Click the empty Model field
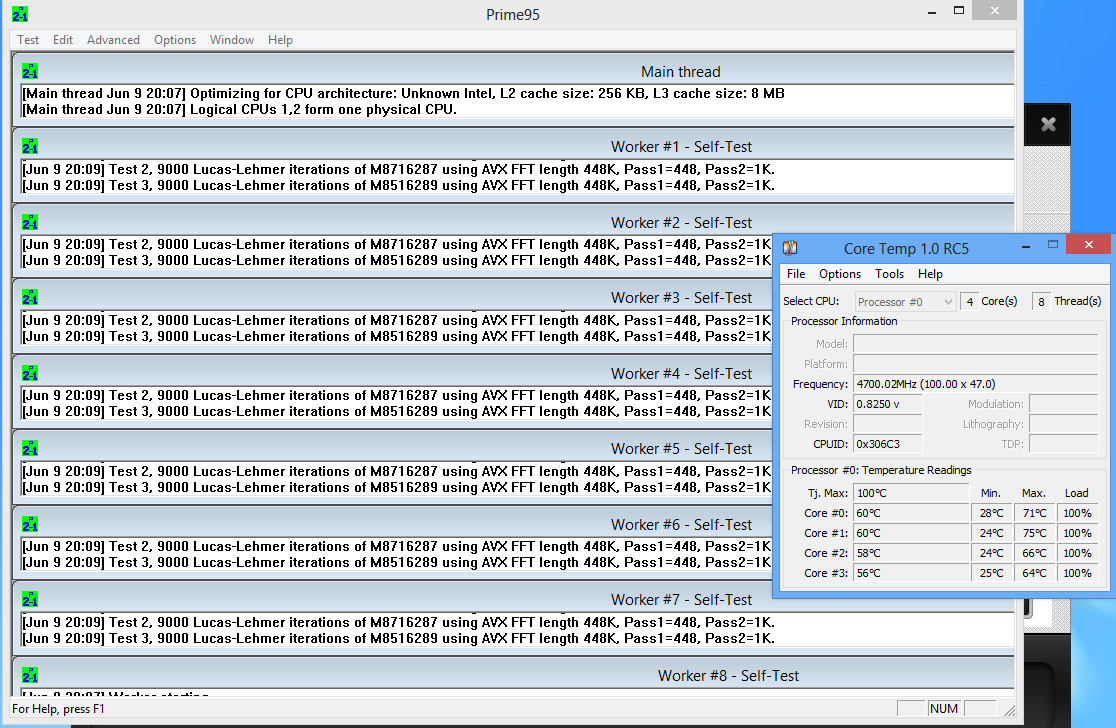Image resolution: width=1116 pixels, height=728 pixels. [975, 344]
